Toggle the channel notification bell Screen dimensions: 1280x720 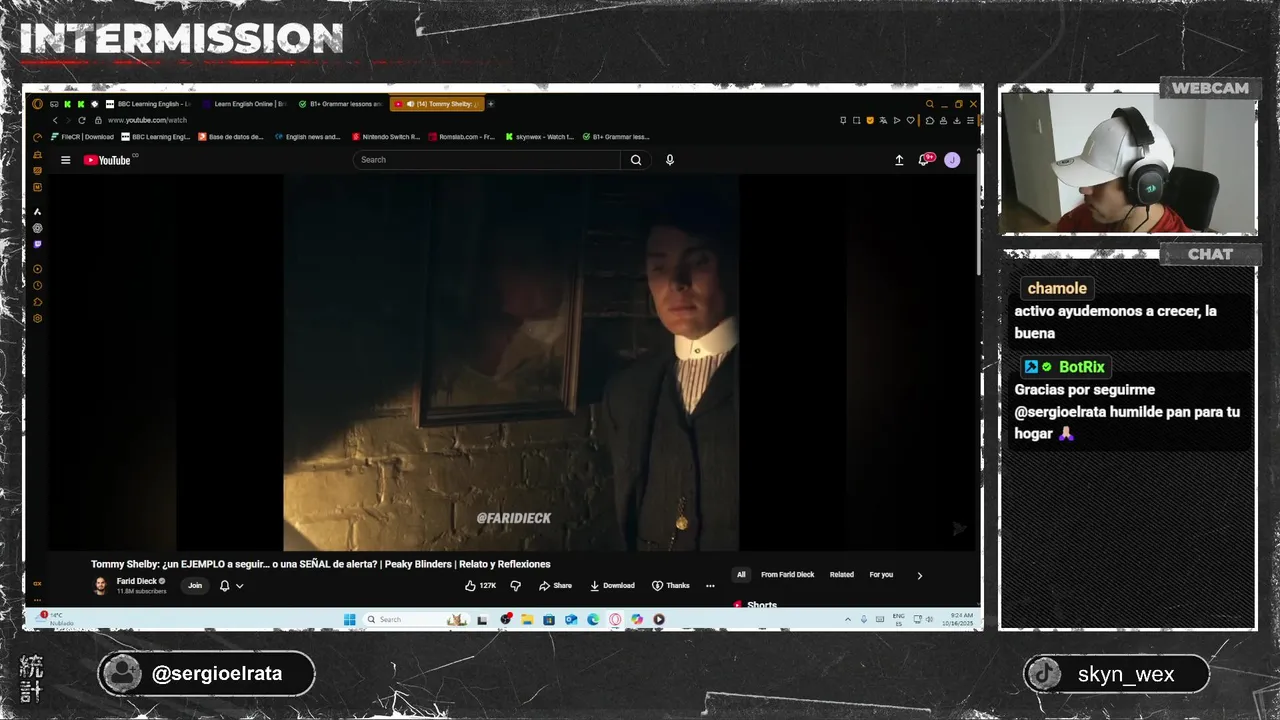coord(224,586)
